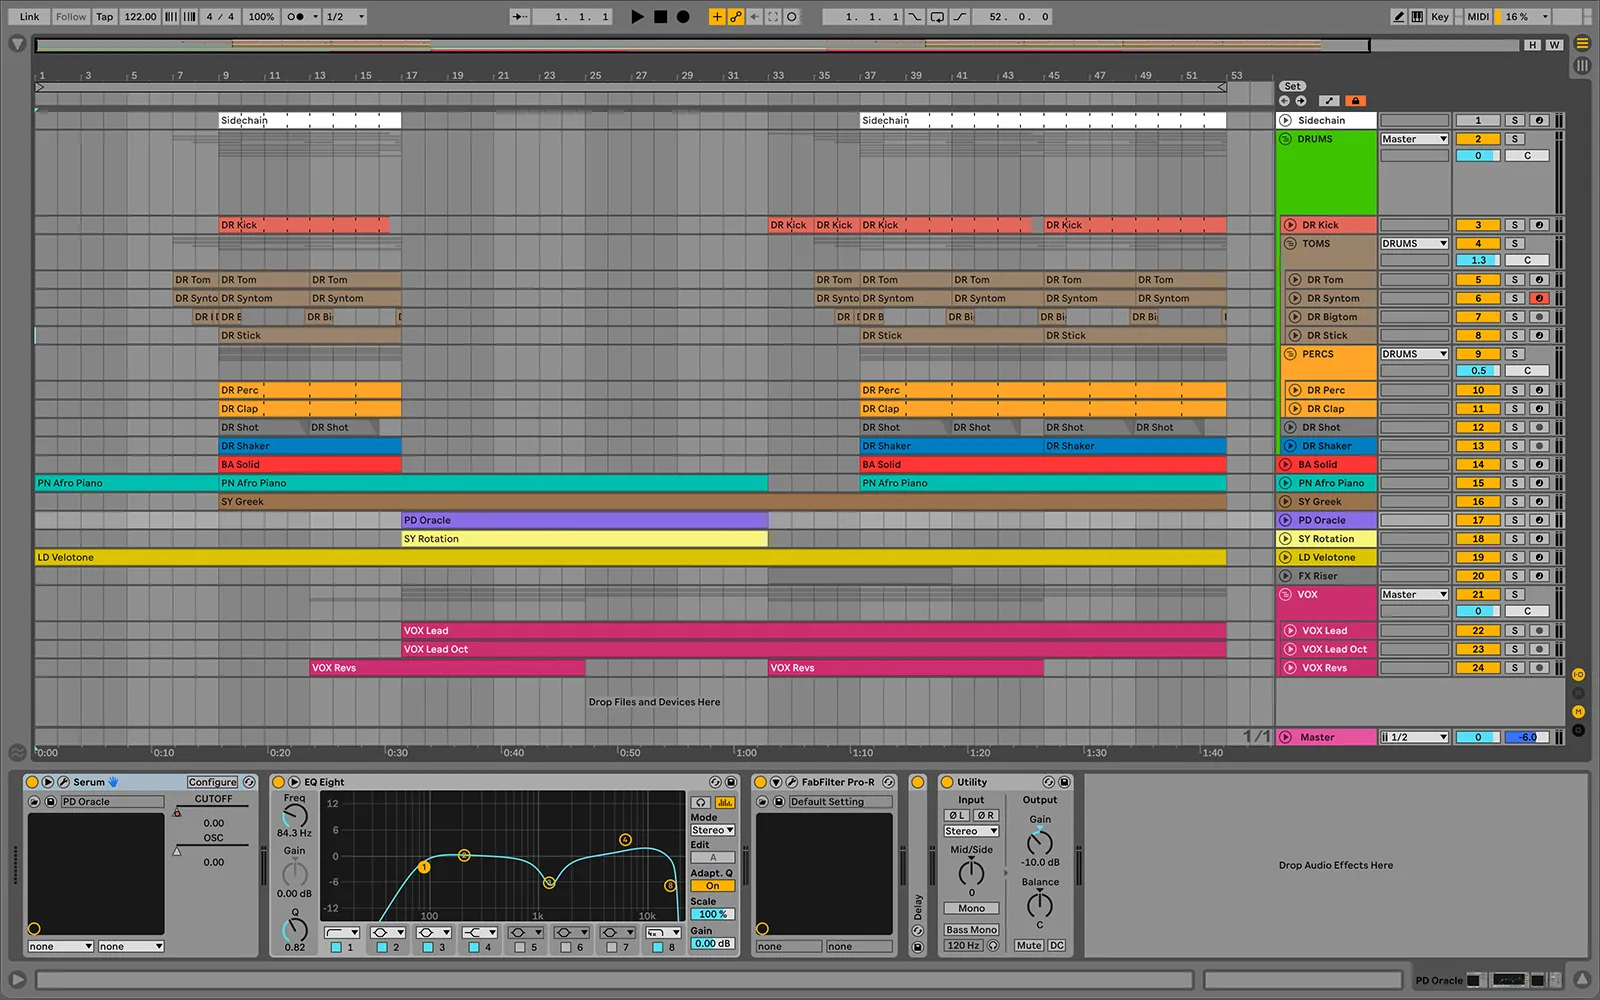Solo the DR Kick track
The image size is (1600, 1000).
(1515, 225)
